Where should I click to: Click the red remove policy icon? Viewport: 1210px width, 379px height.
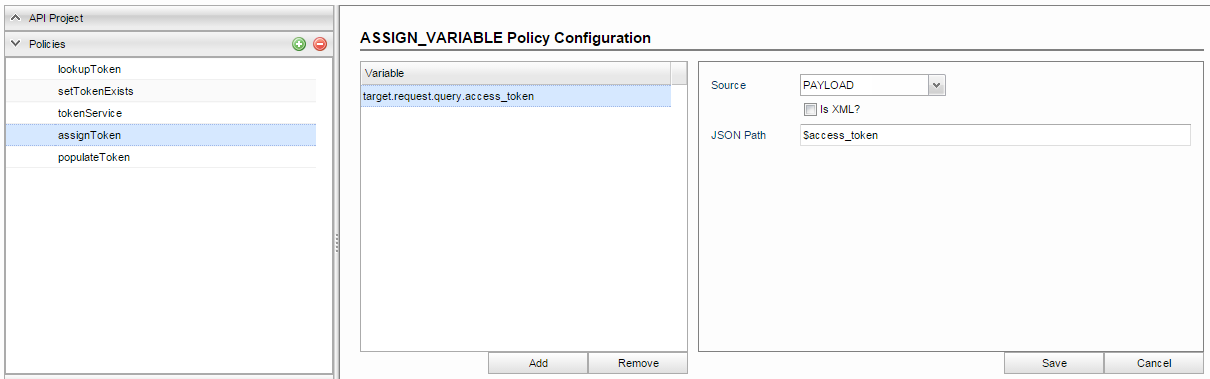320,44
